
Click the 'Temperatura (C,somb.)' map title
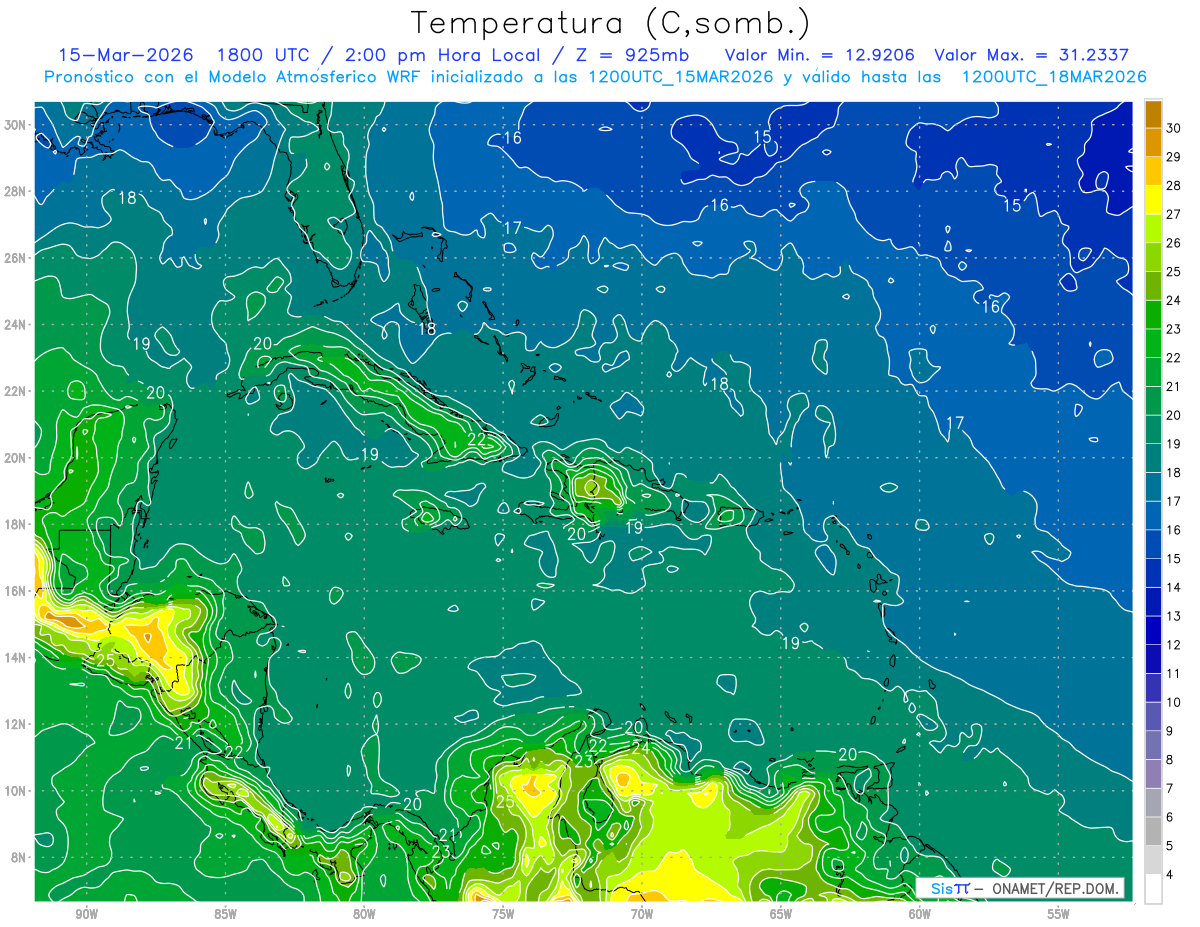pos(611,23)
